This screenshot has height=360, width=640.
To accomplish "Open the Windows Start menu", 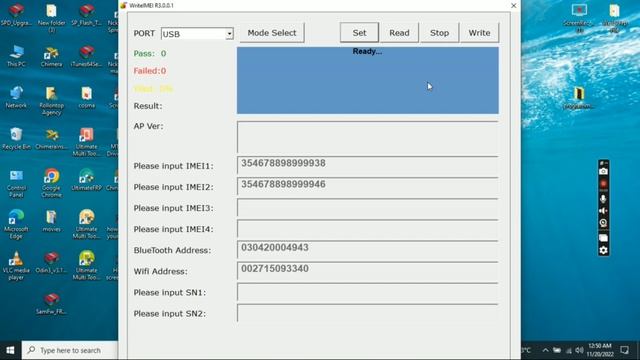I will point(11,350).
